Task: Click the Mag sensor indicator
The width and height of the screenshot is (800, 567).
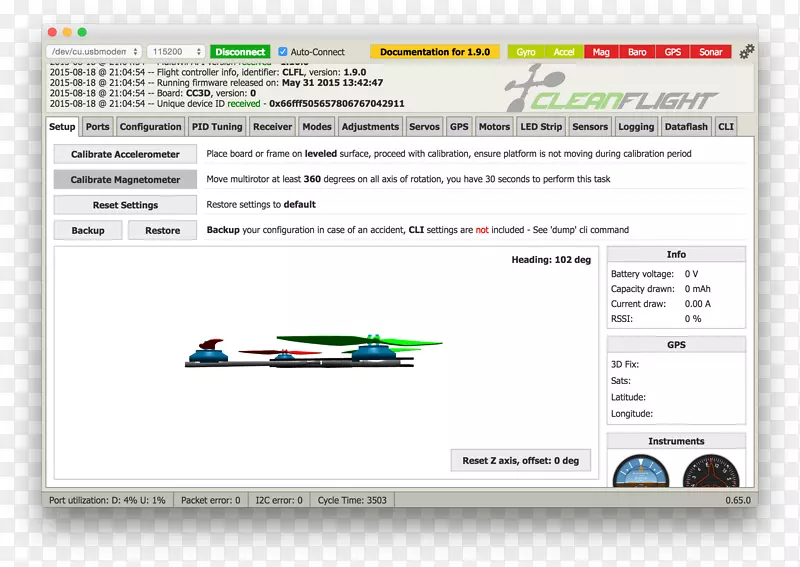Action: point(601,52)
